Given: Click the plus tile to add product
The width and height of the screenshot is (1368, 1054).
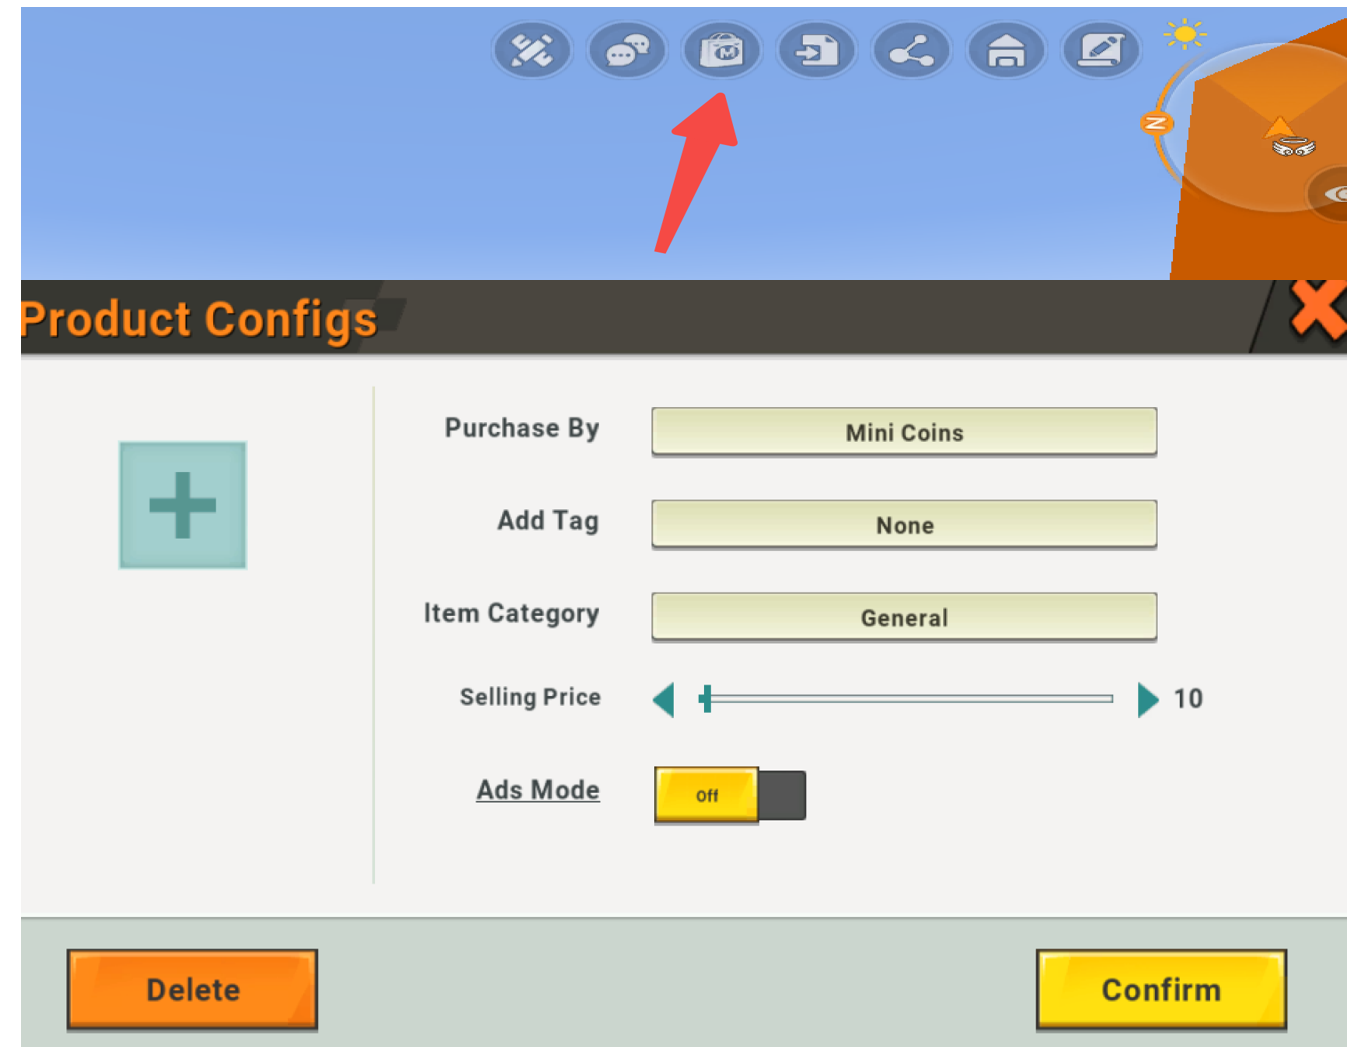Looking at the screenshot, I should 183,505.
